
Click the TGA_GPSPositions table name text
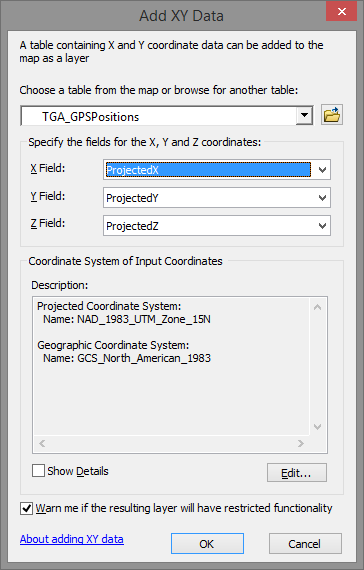tap(91, 117)
